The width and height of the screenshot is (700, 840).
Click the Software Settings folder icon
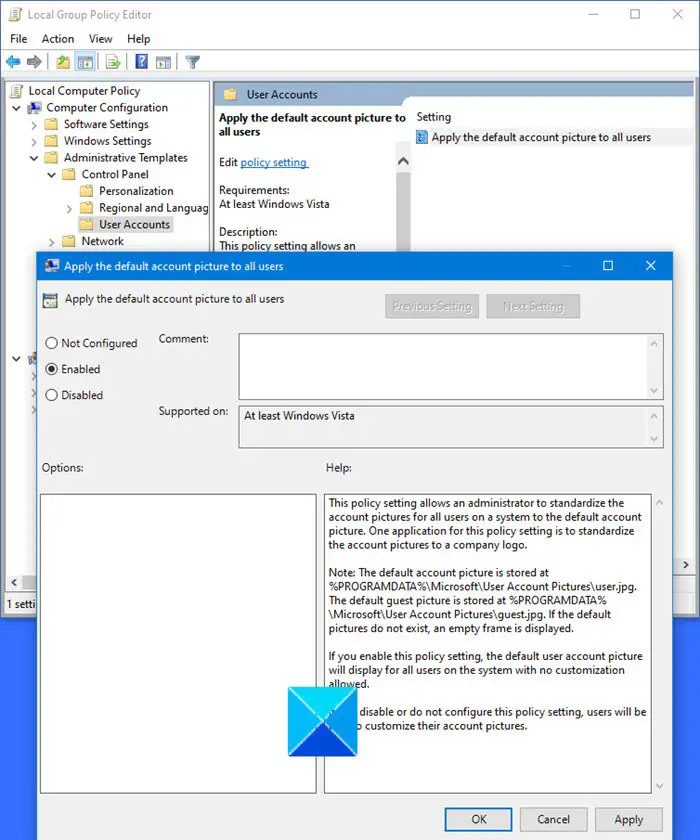point(51,124)
